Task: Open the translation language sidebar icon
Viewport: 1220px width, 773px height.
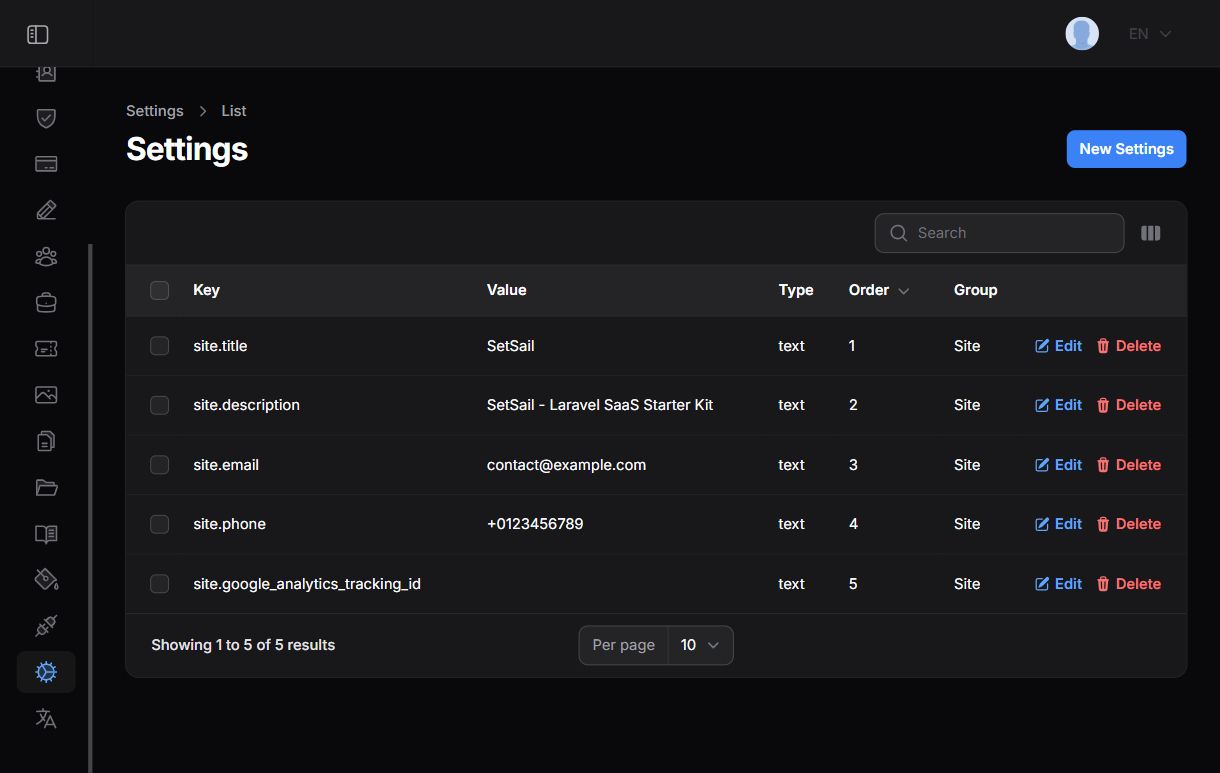Action: coord(46,718)
